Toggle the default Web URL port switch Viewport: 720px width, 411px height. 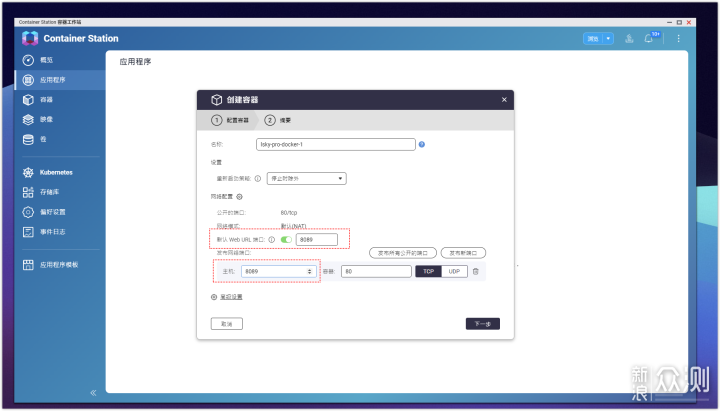pyautogui.click(x=287, y=240)
